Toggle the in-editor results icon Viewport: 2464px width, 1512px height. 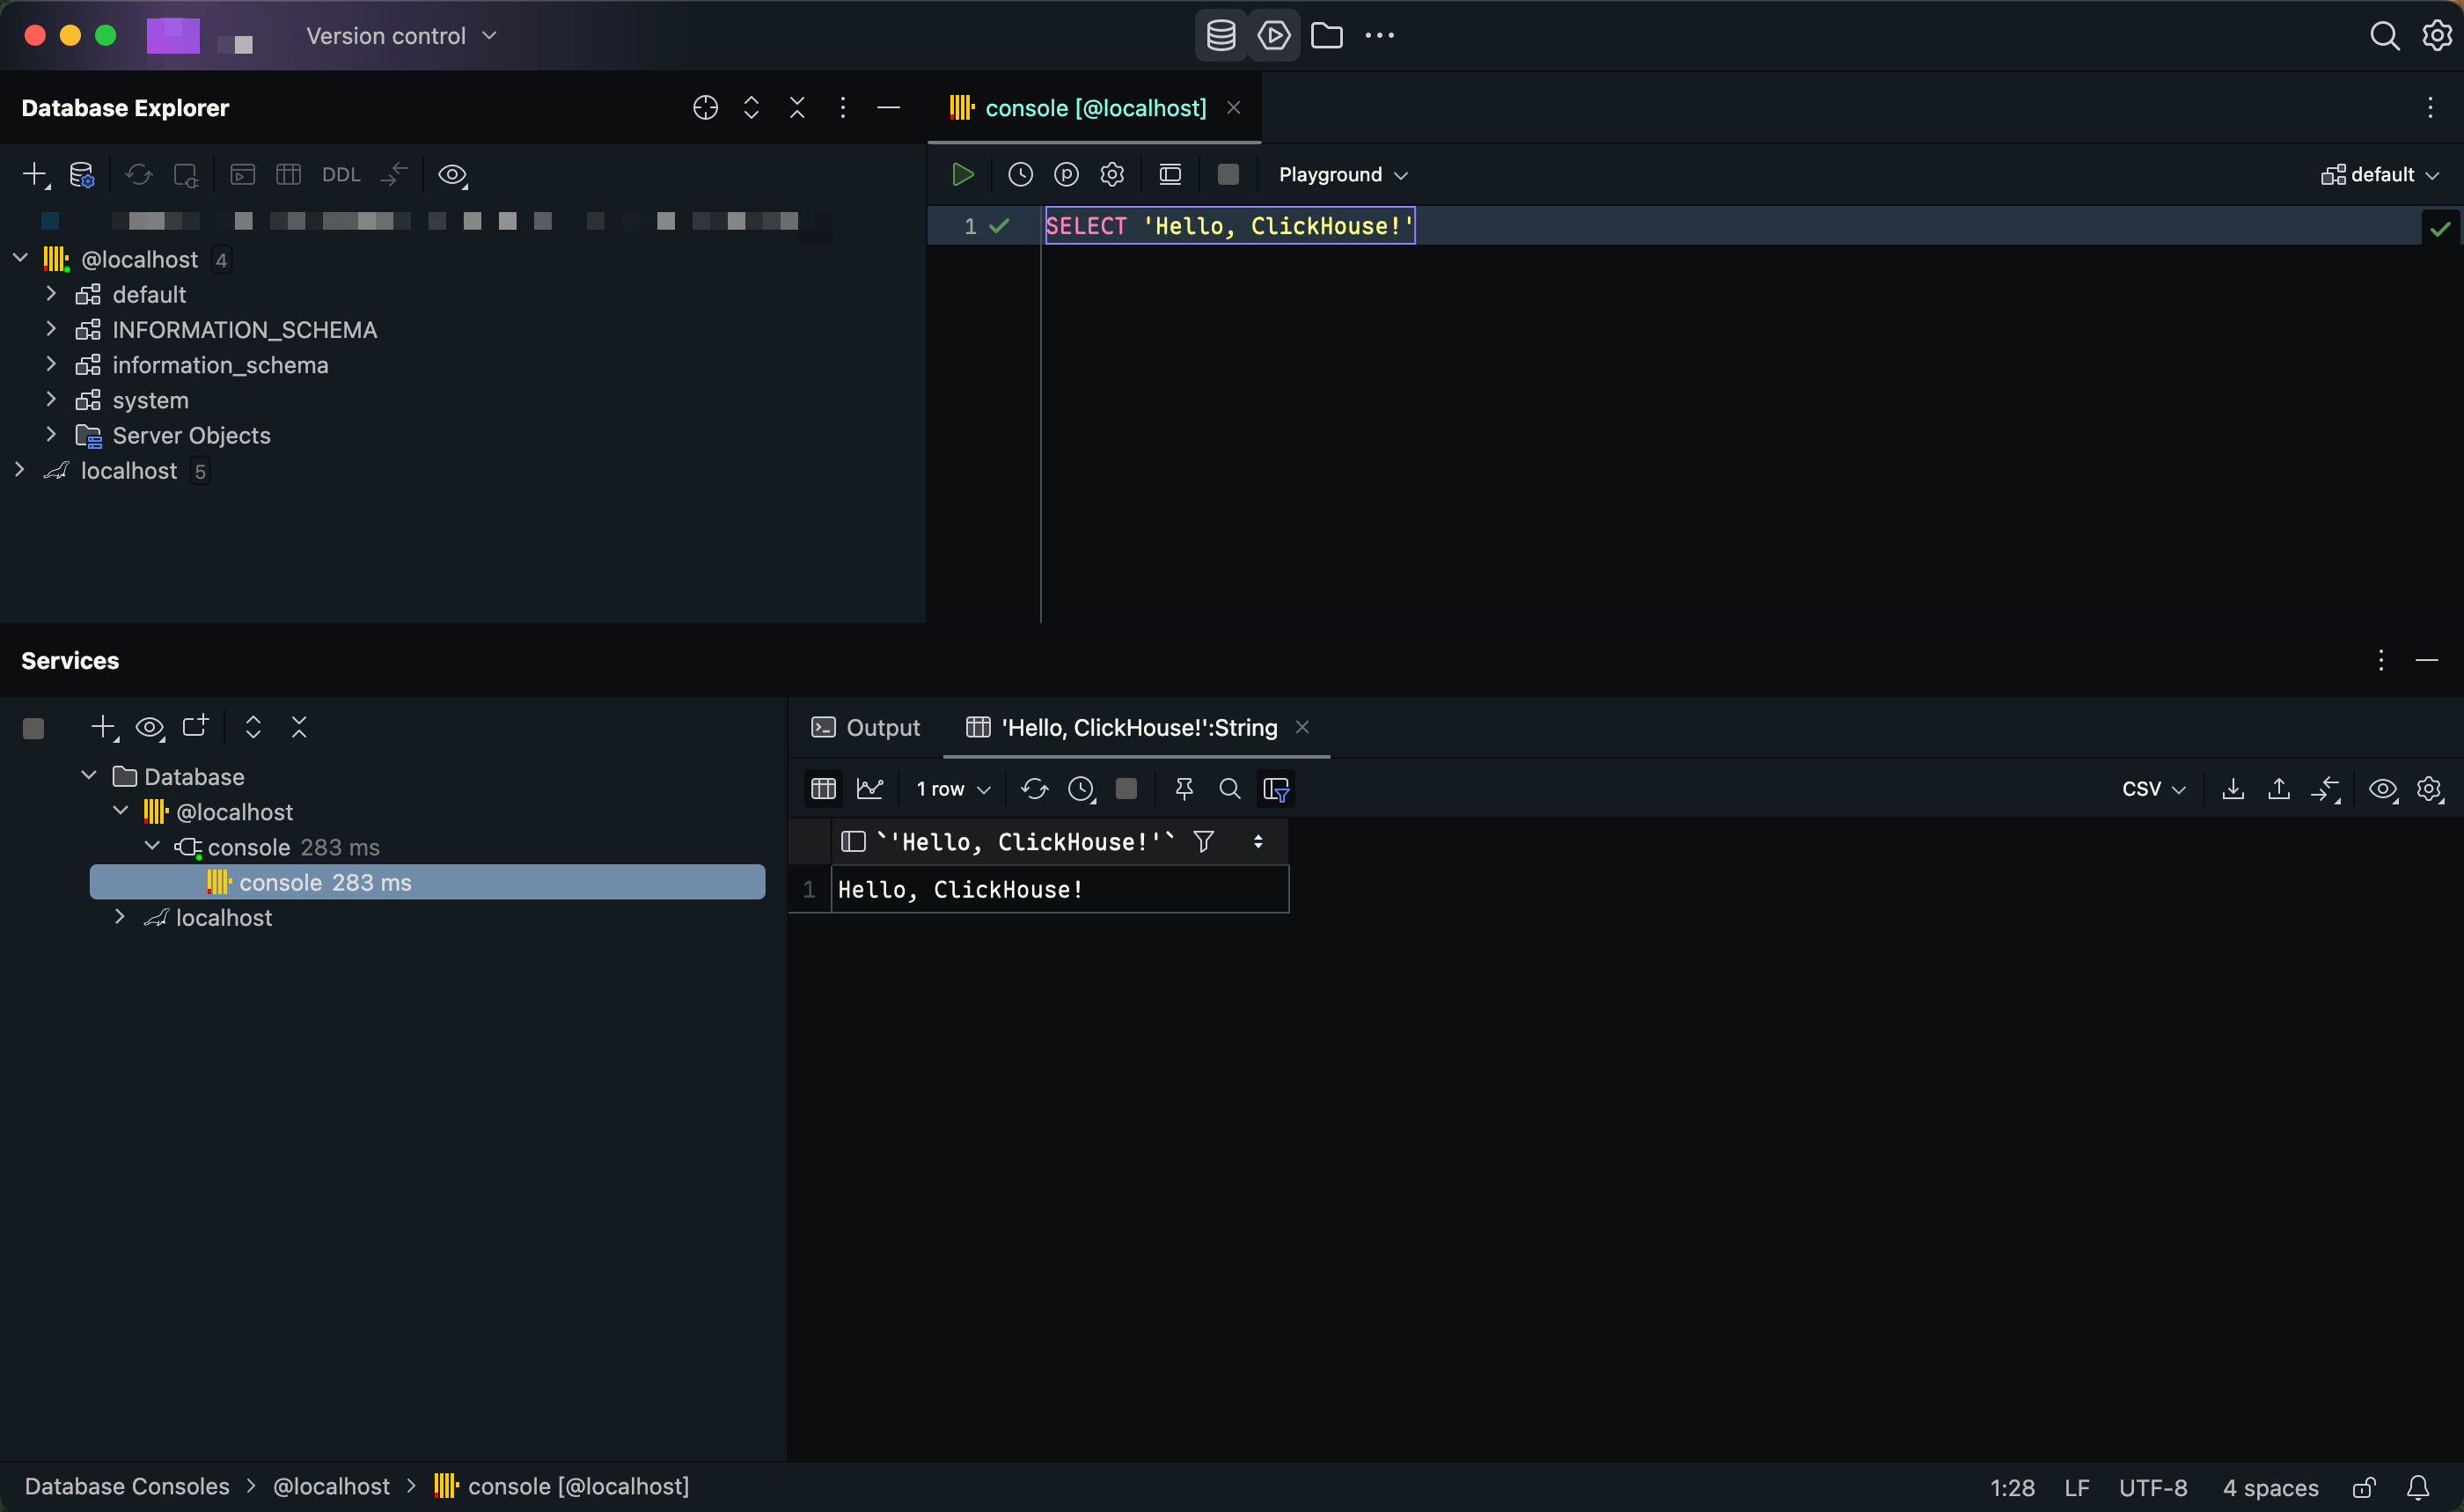pyautogui.click(x=1170, y=175)
